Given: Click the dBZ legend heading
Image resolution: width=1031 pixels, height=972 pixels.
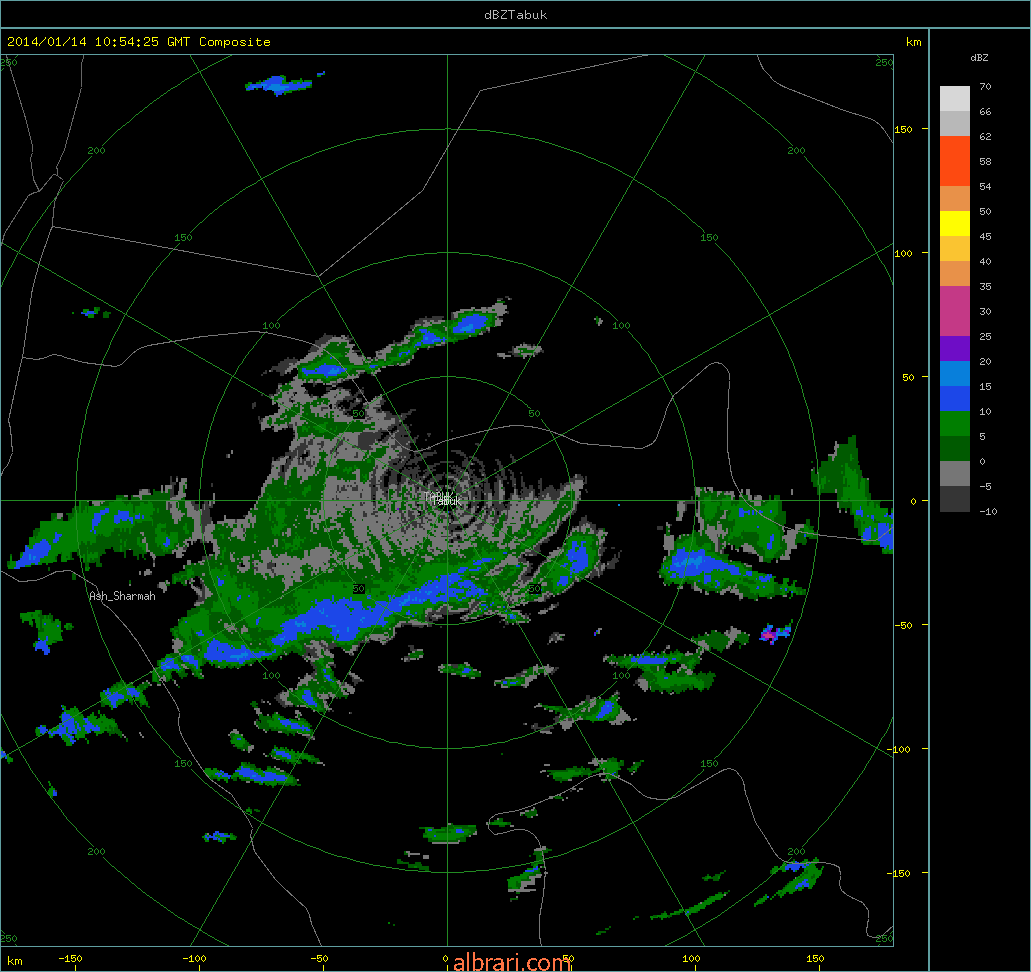Looking at the screenshot, I should tap(979, 58).
